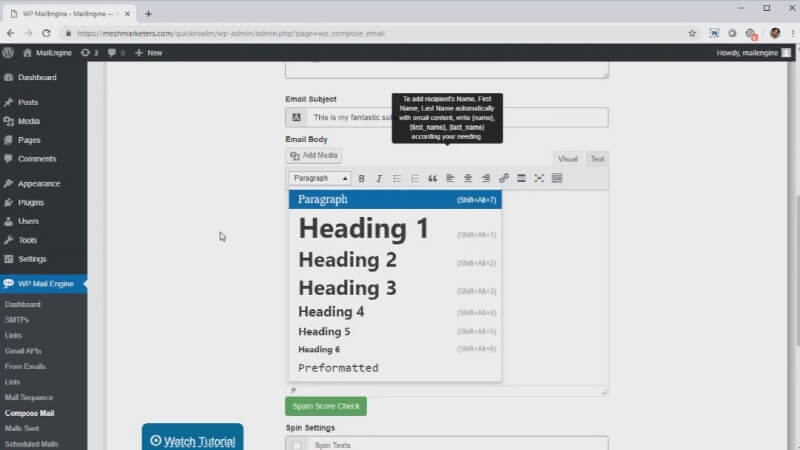Screen dimensions: 800x450
Task: Switch to the Text editor tab
Action: (x=597, y=159)
